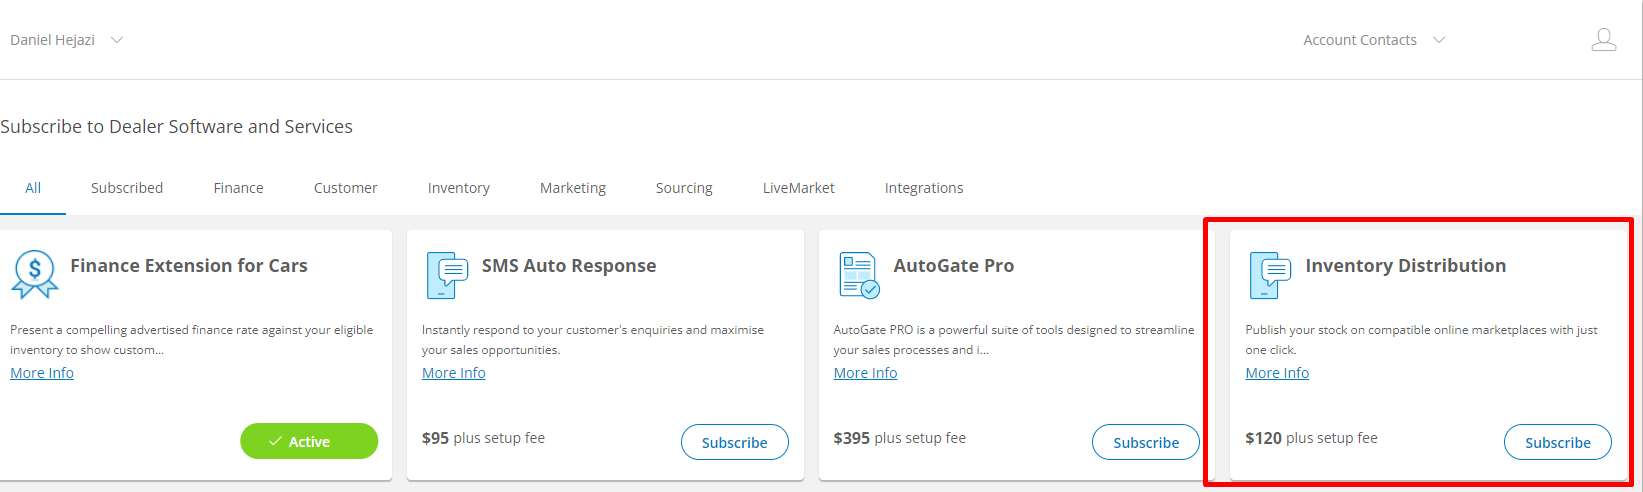This screenshot has width=1643, height=492.
Task: Open the Customer tab
Action: coord(345,188)
